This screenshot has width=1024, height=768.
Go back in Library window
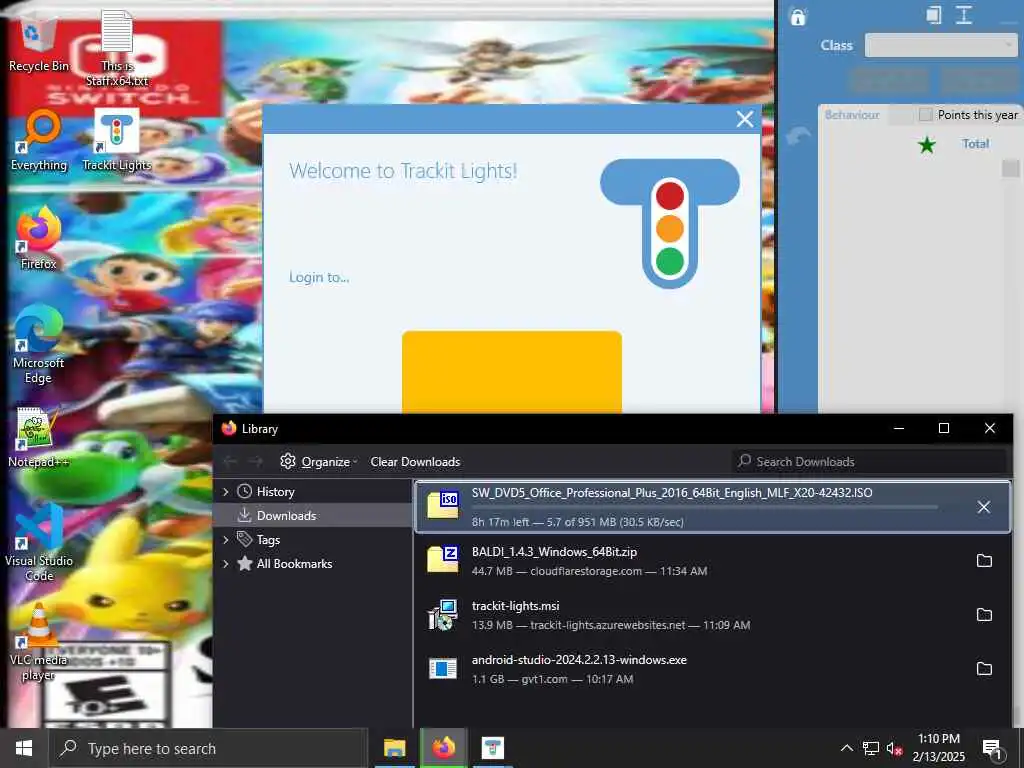pos(230,461)
